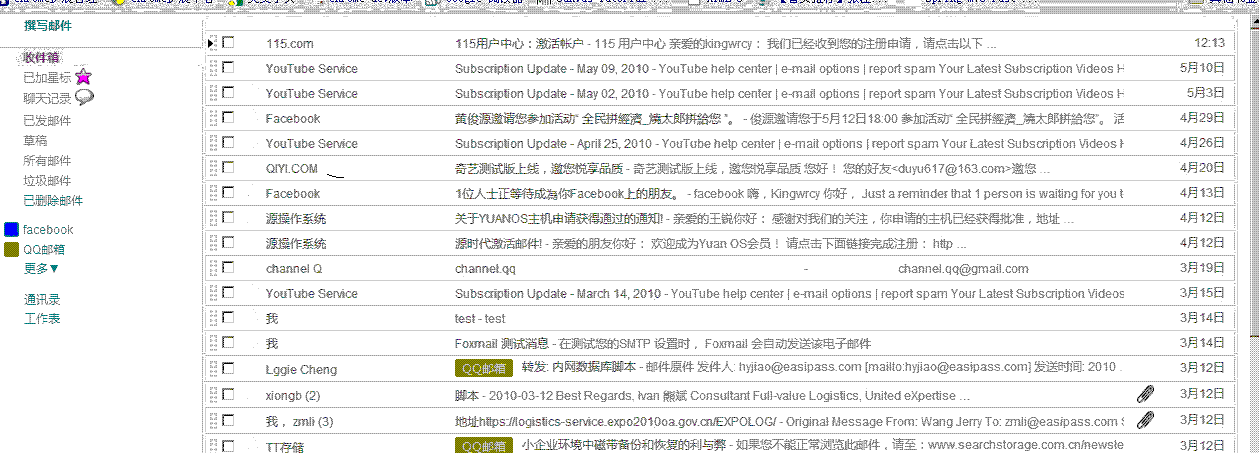Click the paperclip attachment icon on the xiongb row
The height and width of the screenshot is (453, 1259).
(1146, 395)
